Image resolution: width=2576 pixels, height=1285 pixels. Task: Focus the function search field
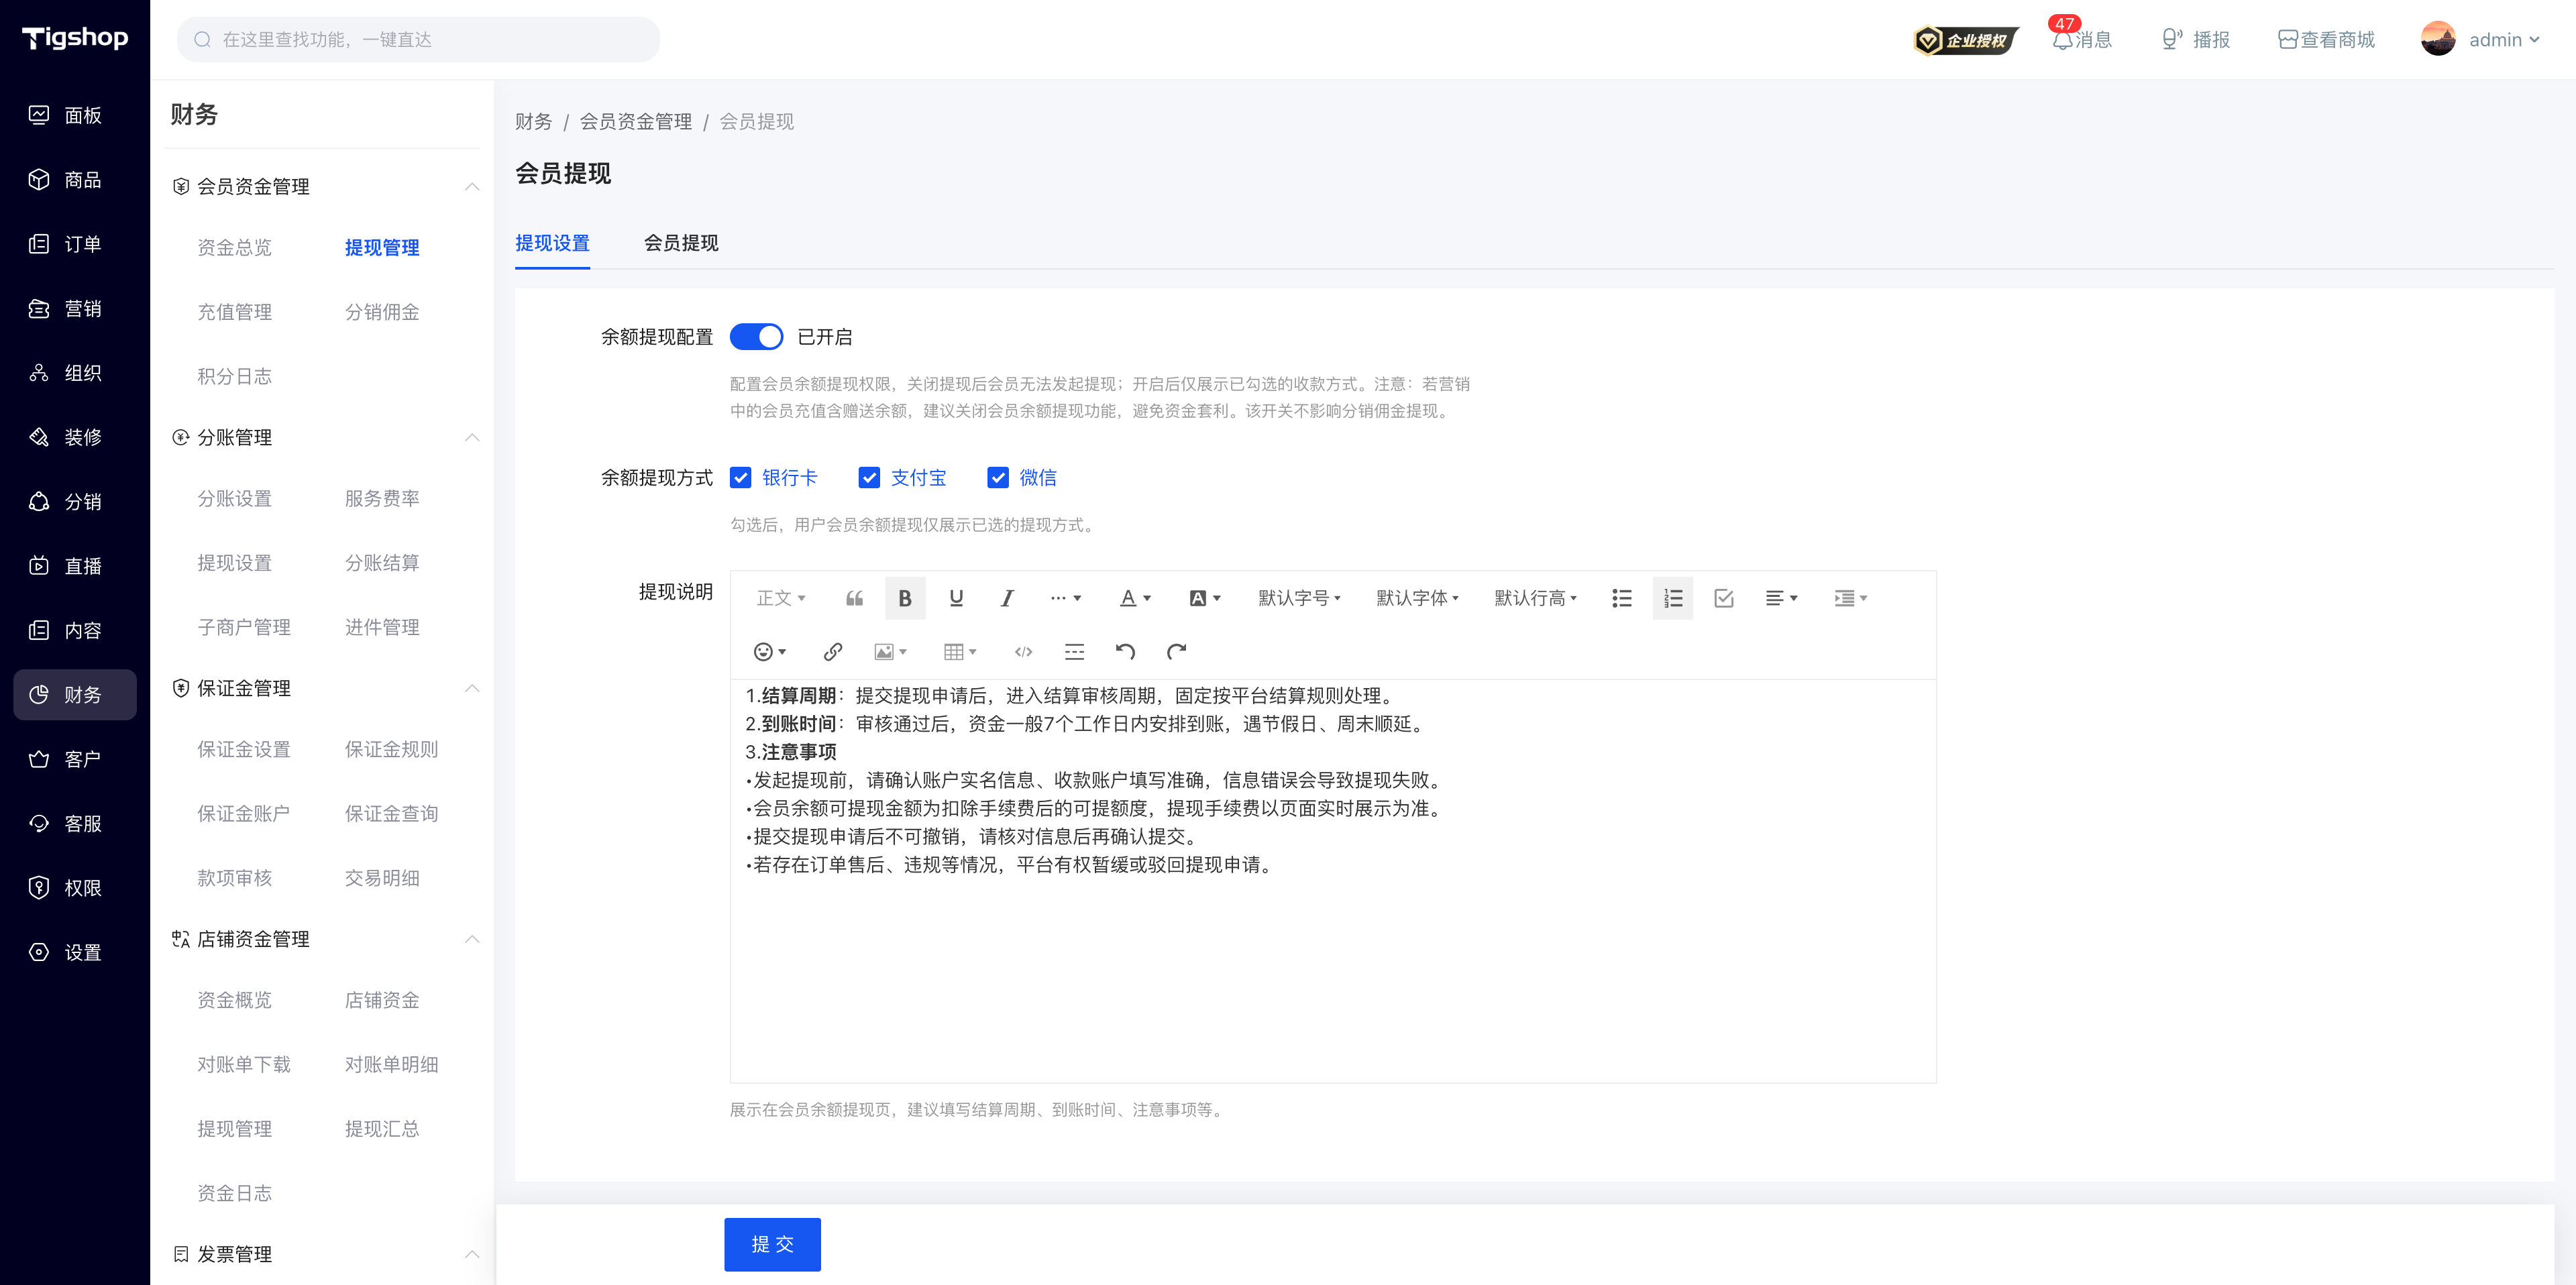419,39
